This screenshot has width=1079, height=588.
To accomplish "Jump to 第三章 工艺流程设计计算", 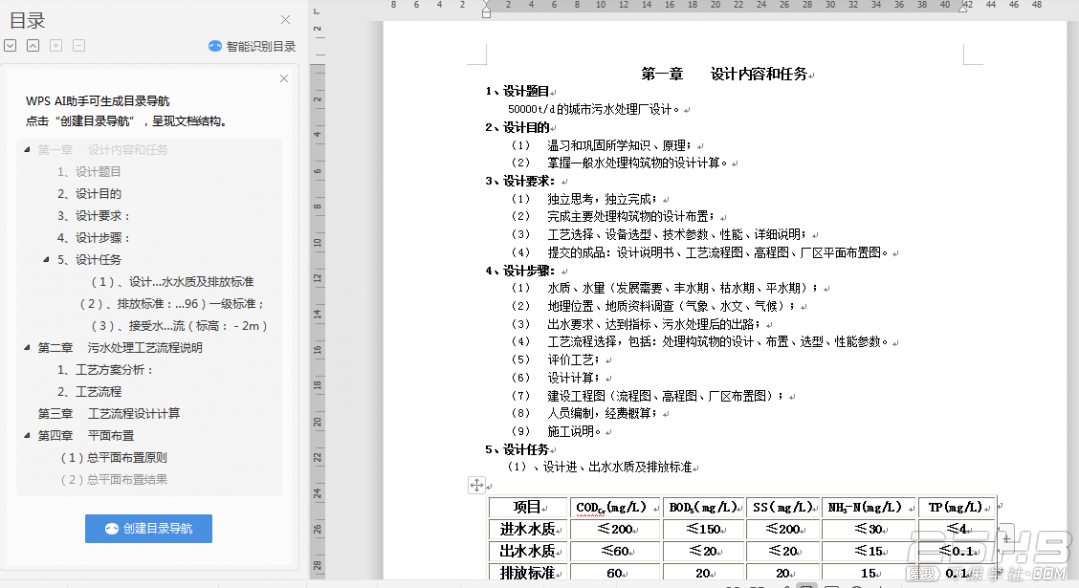I will coord(109,414).
